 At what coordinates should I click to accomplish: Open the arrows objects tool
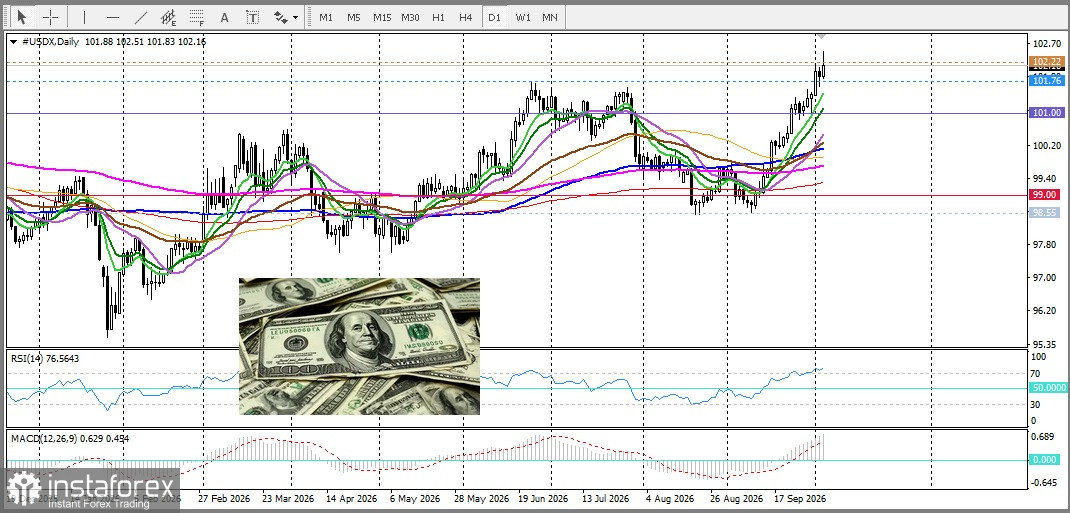[280, 17]
